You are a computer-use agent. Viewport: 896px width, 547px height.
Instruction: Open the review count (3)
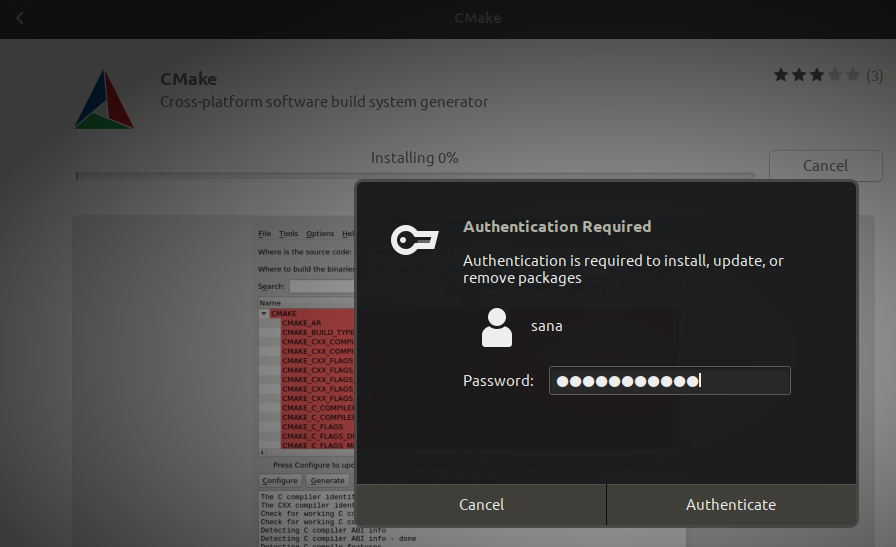pyautogui.click(x=874, y=75)
